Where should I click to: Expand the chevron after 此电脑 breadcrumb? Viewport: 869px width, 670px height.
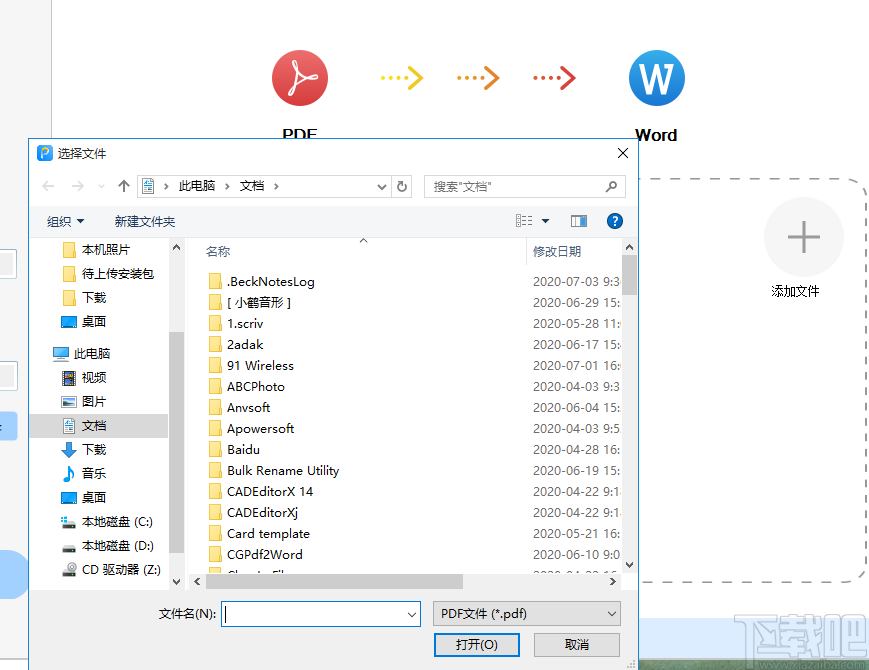pyautogui.click(x=227, y=186)
